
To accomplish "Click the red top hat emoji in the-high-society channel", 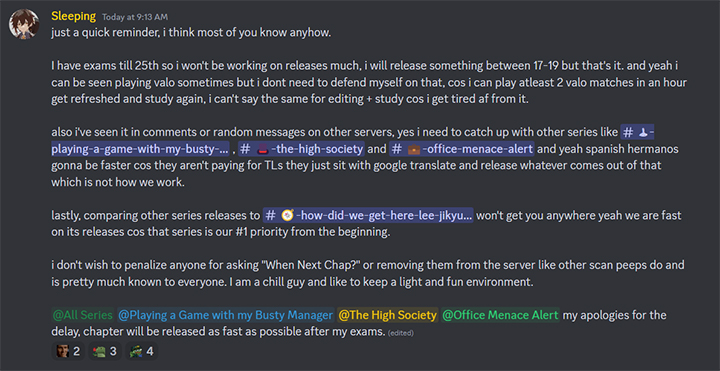I will [263, 149].
